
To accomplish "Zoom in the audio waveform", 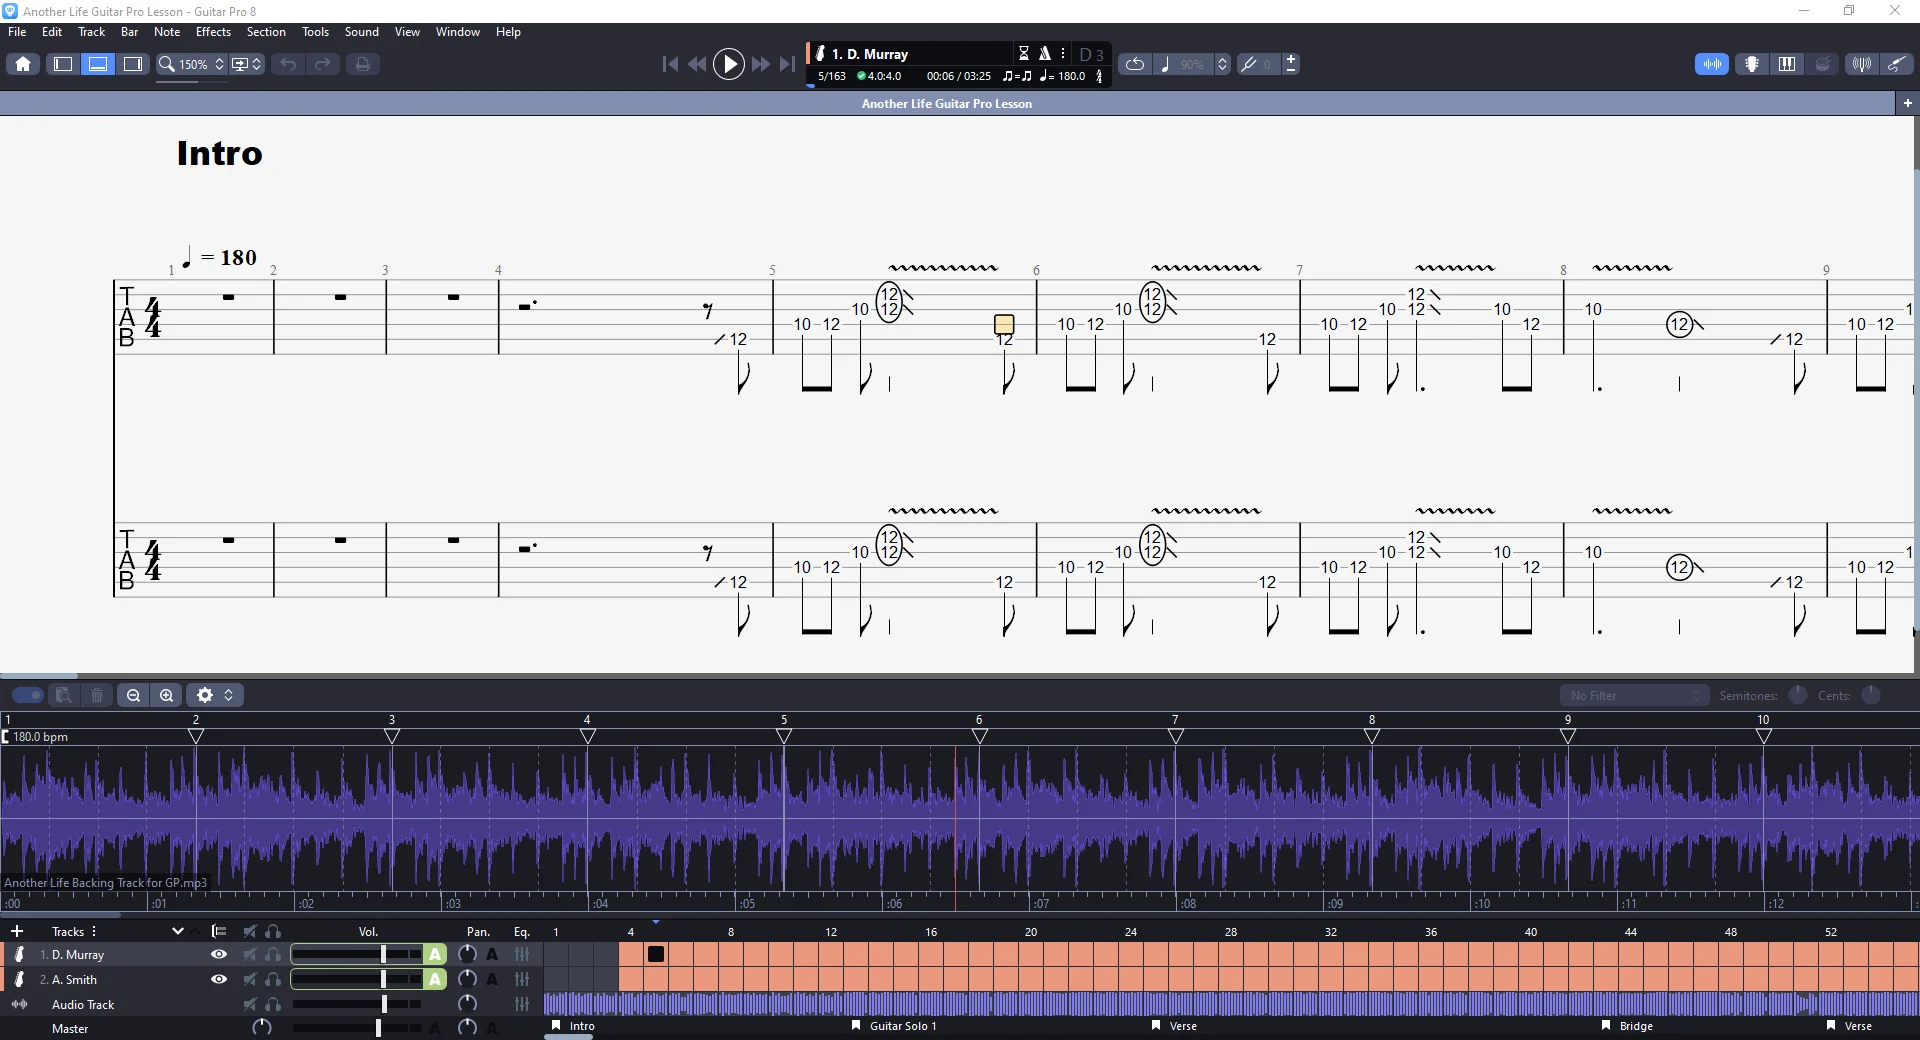I will pos(167,695).
